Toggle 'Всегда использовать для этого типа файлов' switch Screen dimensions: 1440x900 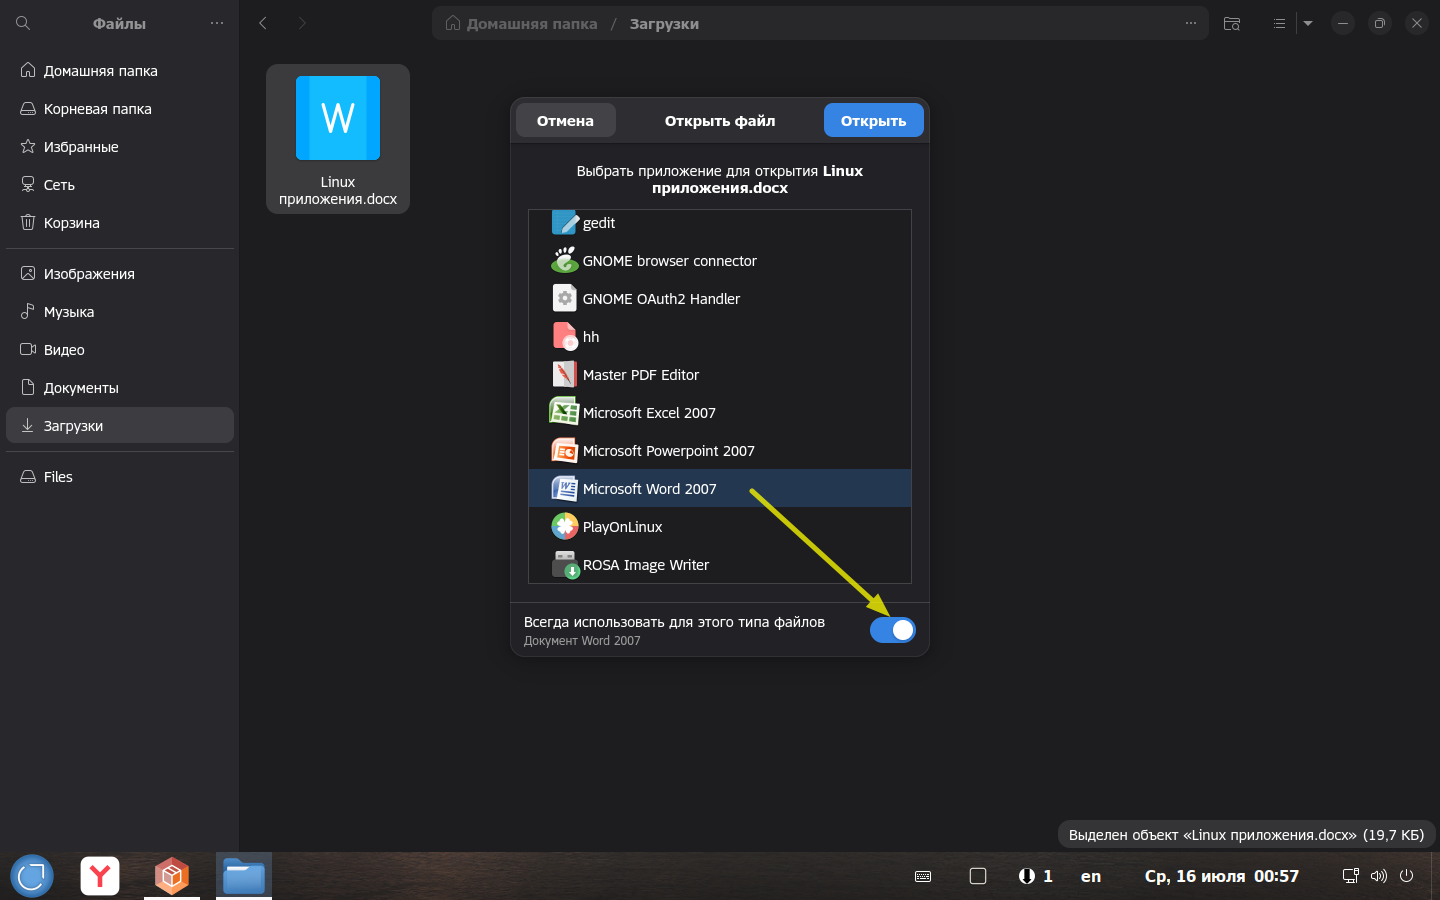pos(893,630)
